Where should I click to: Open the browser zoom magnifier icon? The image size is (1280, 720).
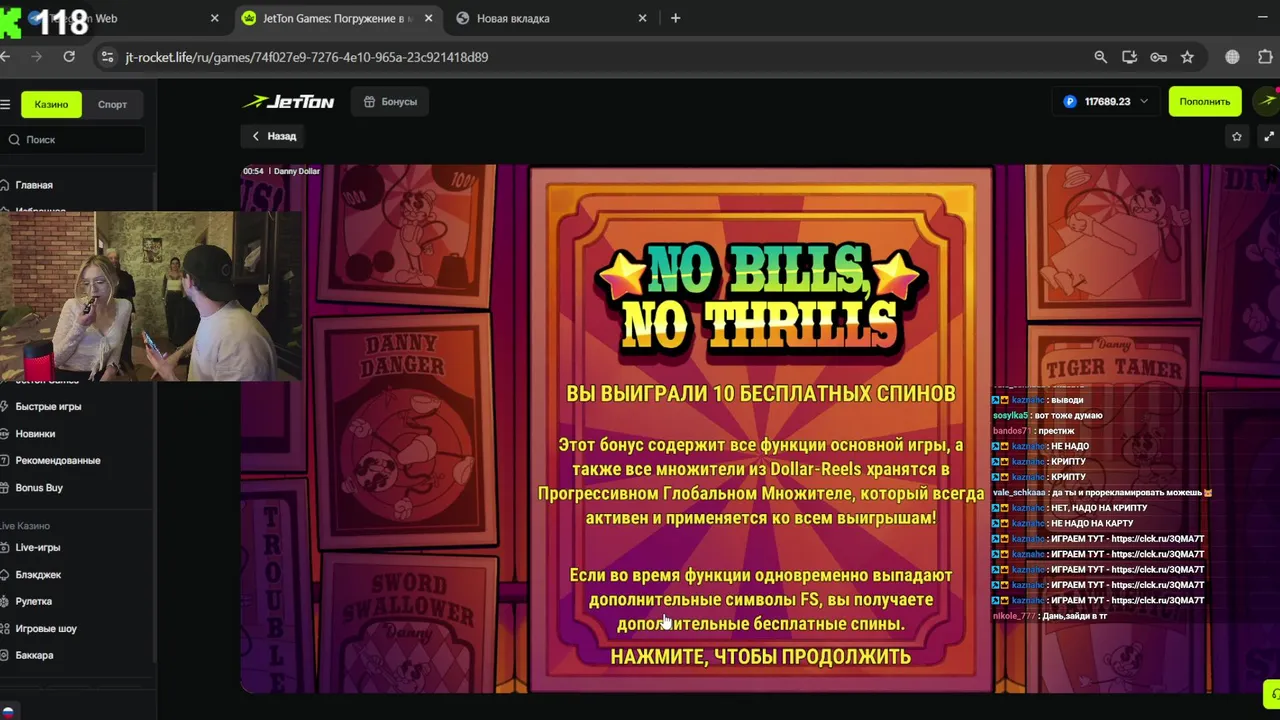click(1100, 57)
